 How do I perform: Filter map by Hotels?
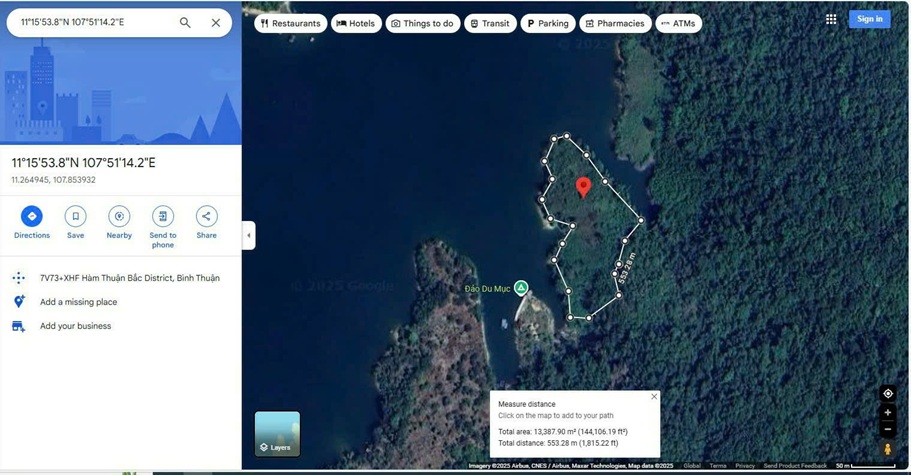tap(356, 23)
